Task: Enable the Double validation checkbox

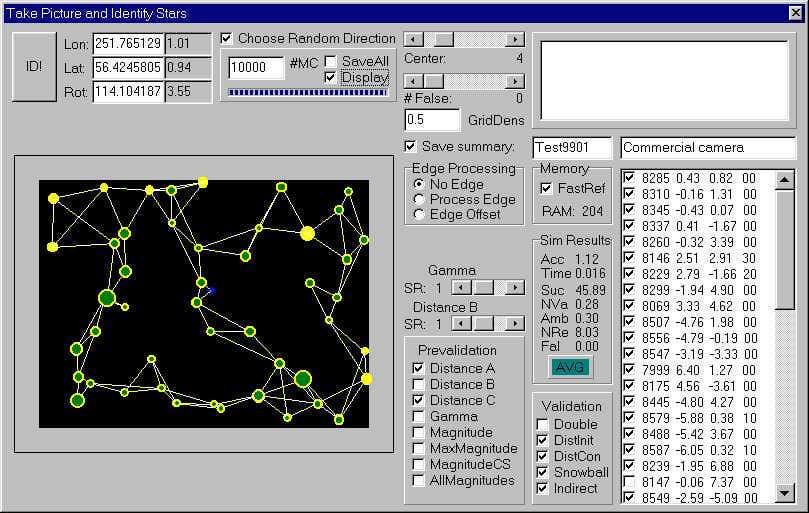Action: point(542,424)
